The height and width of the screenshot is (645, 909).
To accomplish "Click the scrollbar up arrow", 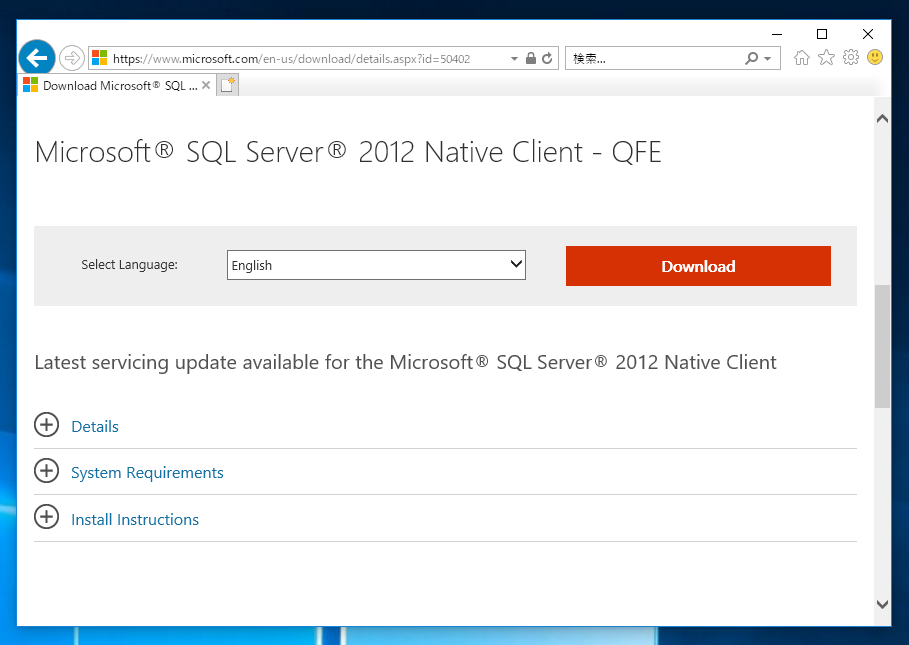I will pos(882,119).
